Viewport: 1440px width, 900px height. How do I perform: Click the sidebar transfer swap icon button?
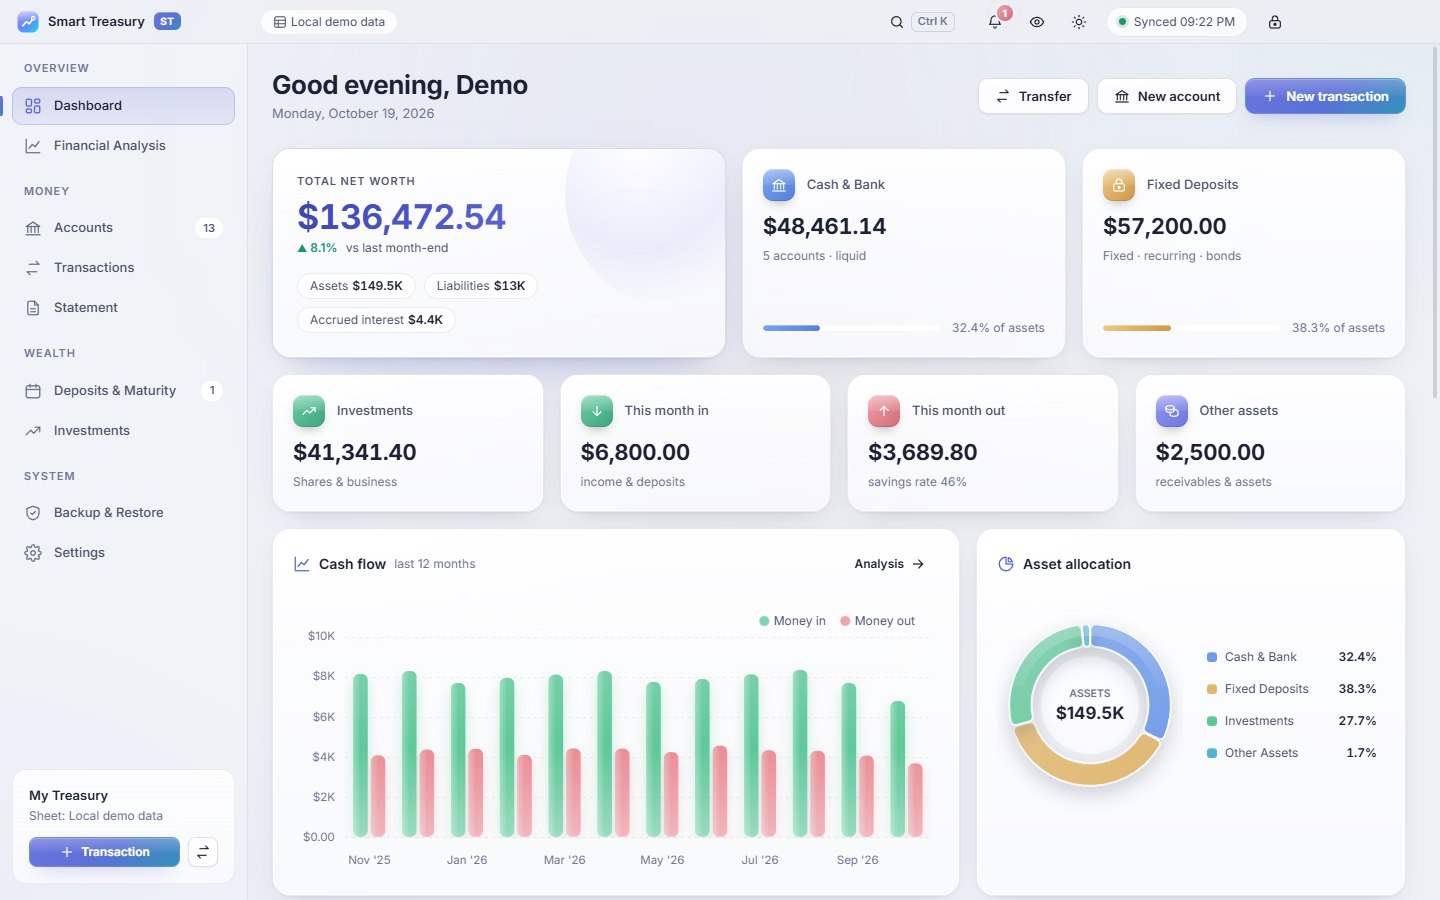203,852
